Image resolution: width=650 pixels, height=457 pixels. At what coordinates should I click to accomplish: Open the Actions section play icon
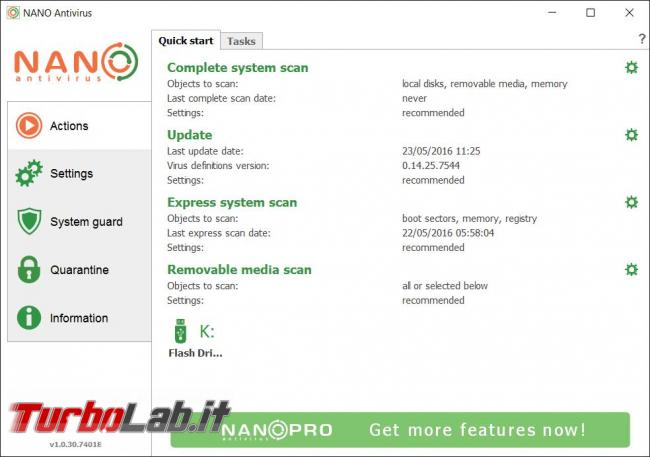point(29,125)
